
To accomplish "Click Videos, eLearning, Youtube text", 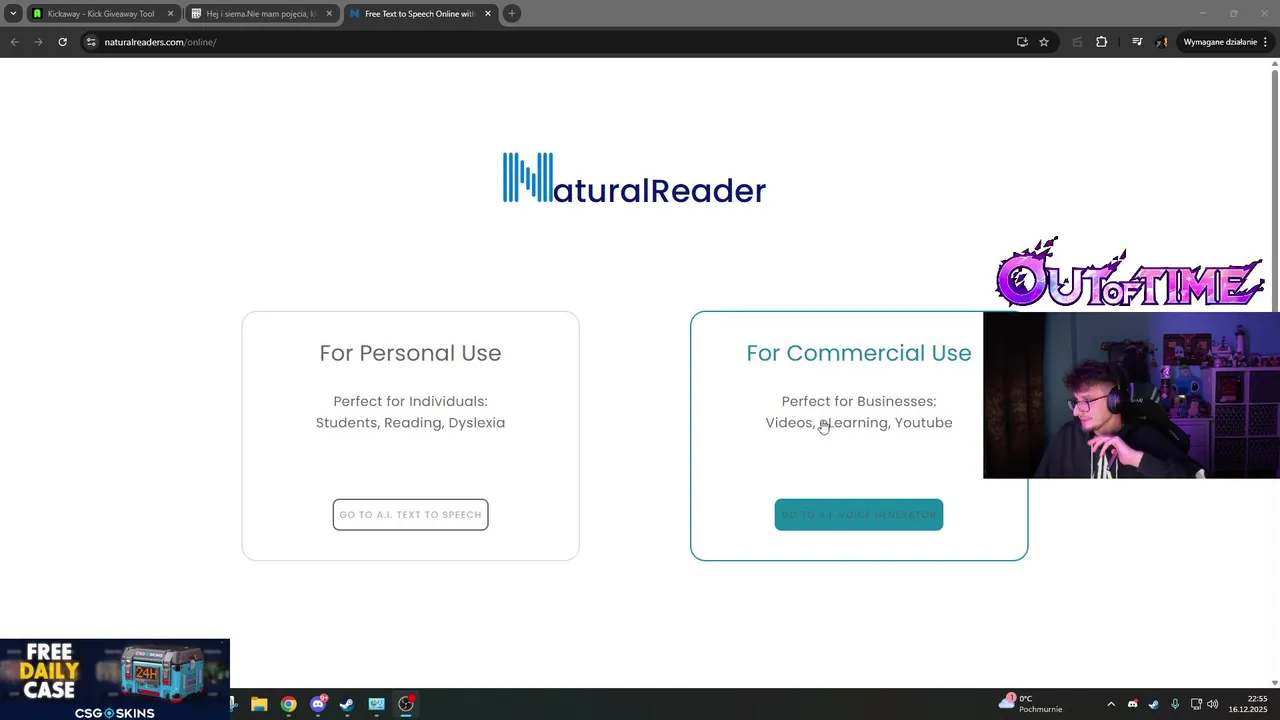I will point(858,423).
